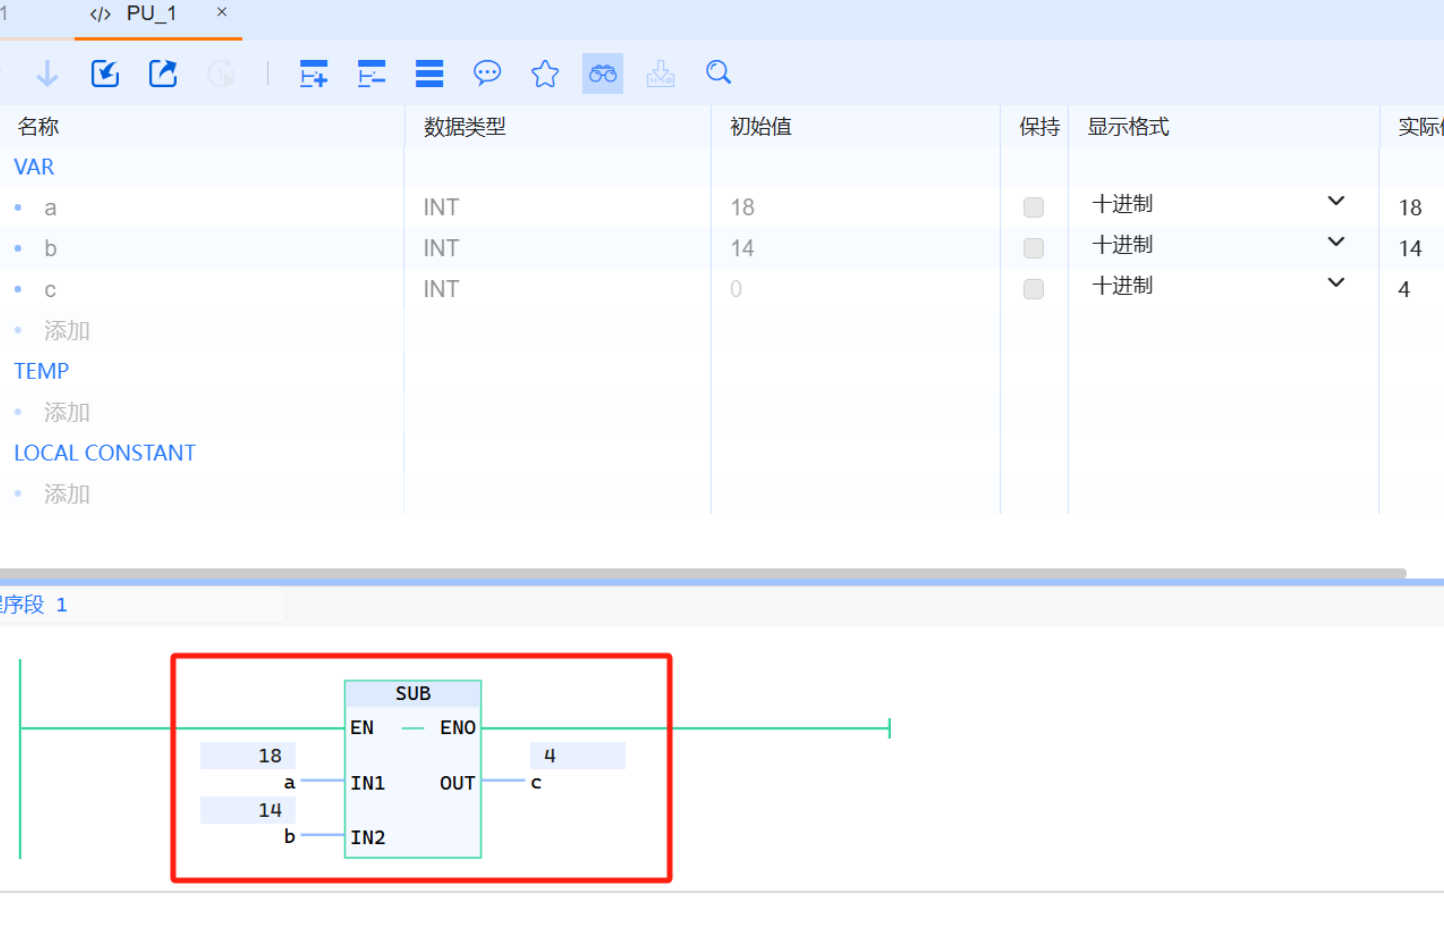
Task: Click the import icon in toolbar
Action: point(105,73)
